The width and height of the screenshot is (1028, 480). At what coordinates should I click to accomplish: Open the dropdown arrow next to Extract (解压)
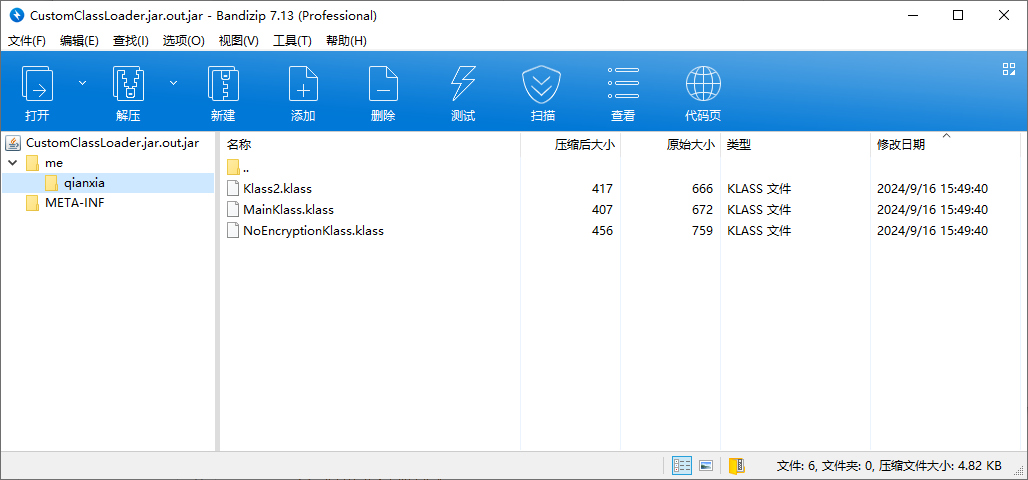point(173,83)
